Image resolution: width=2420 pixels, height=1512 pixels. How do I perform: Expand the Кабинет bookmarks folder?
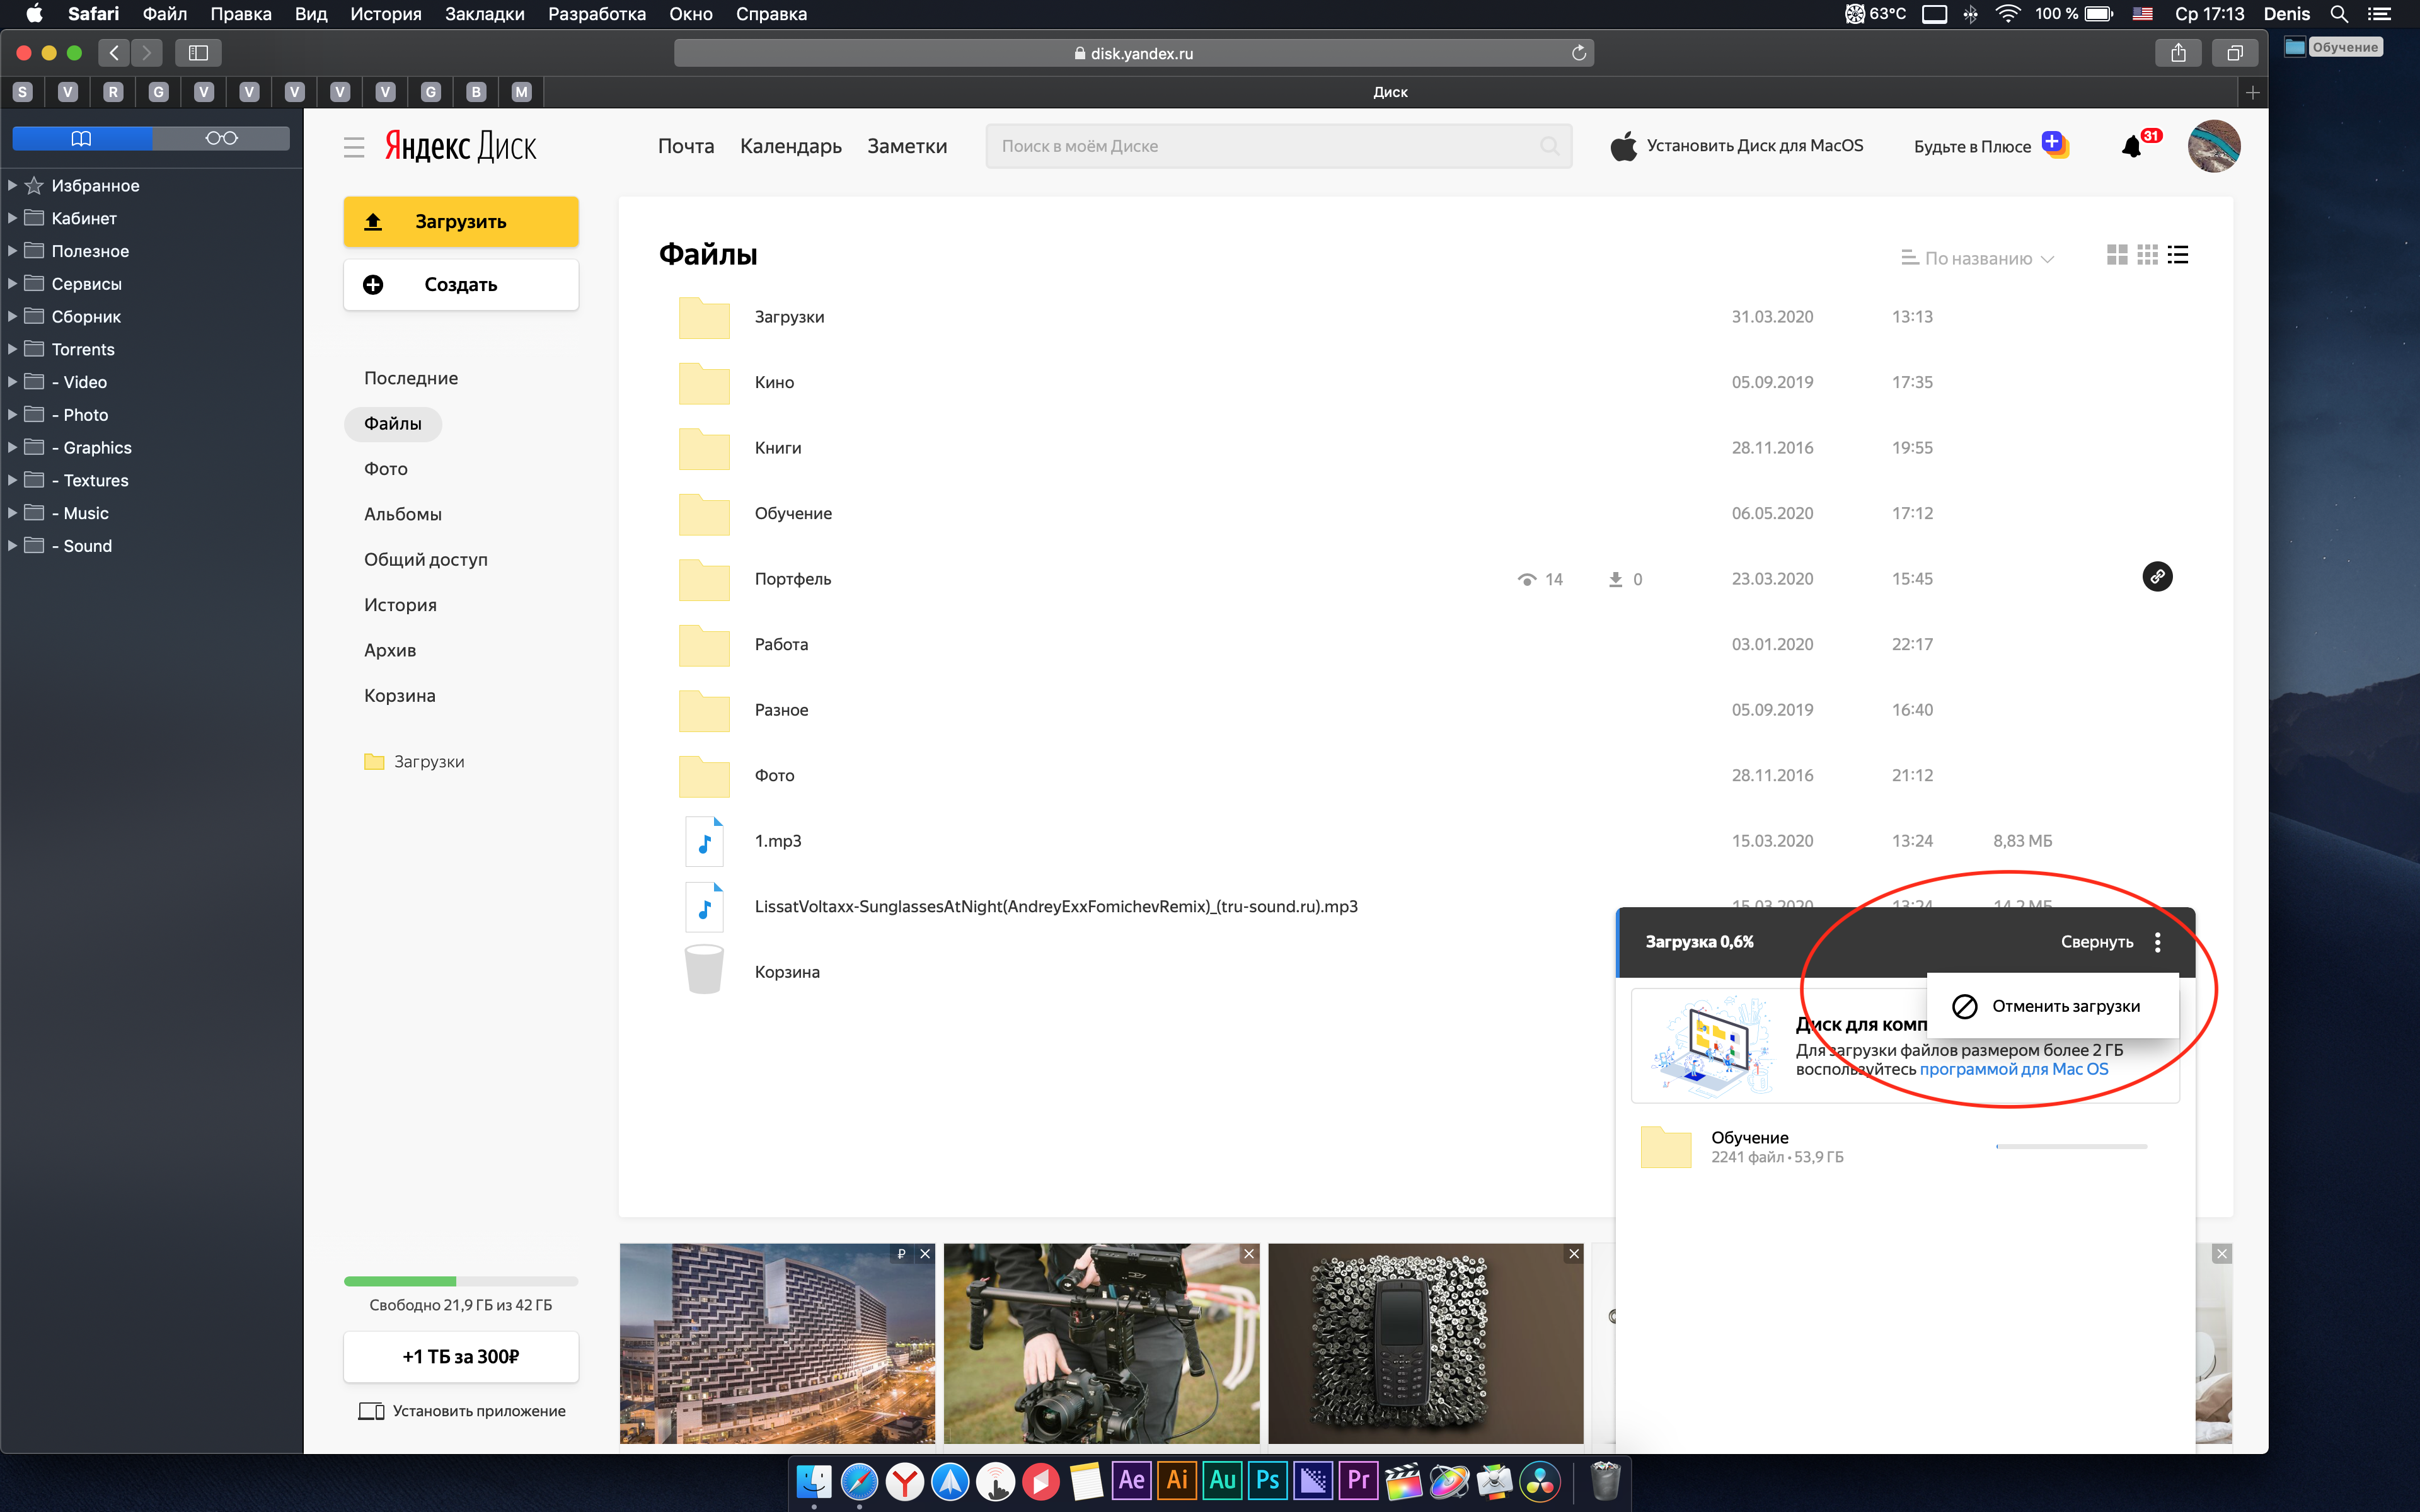(x=12, y=218)
